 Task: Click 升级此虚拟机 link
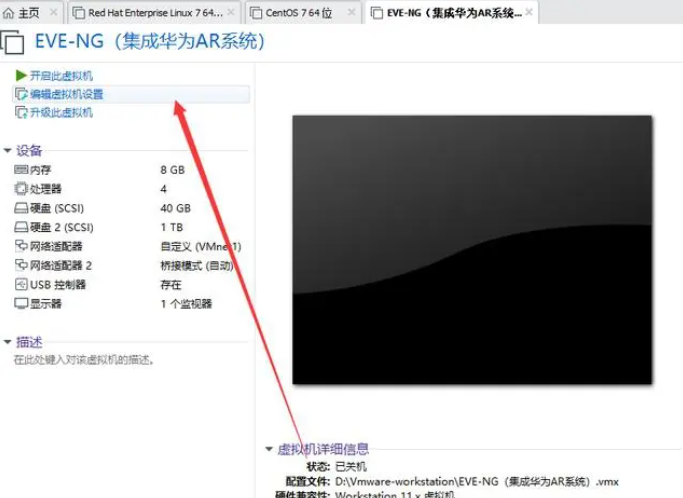click(61, 112)
